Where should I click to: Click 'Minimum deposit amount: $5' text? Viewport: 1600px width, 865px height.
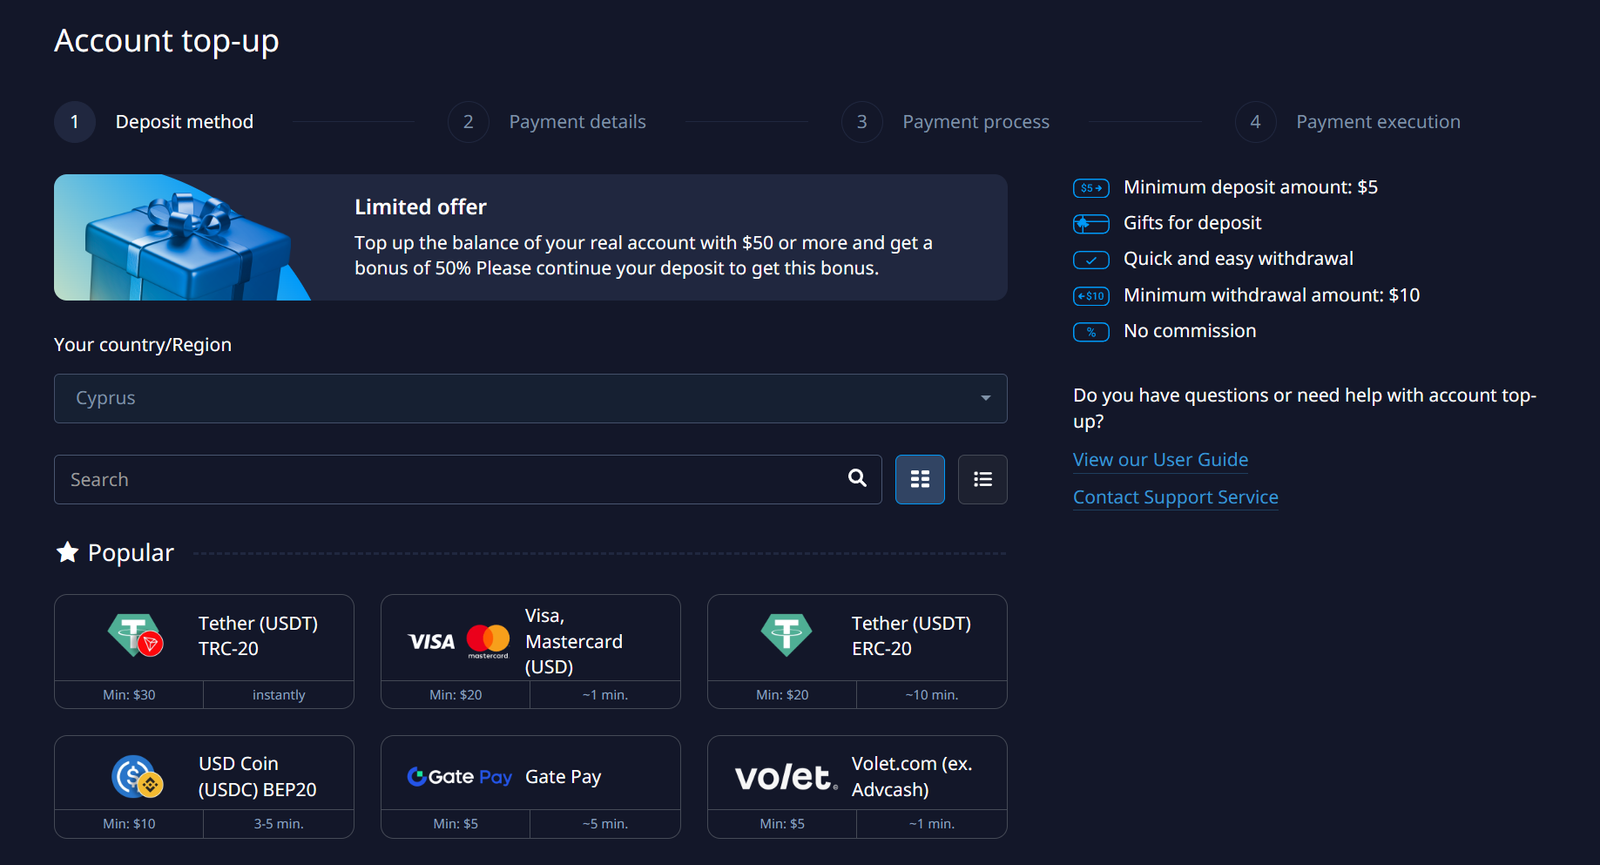point(1250,187)
